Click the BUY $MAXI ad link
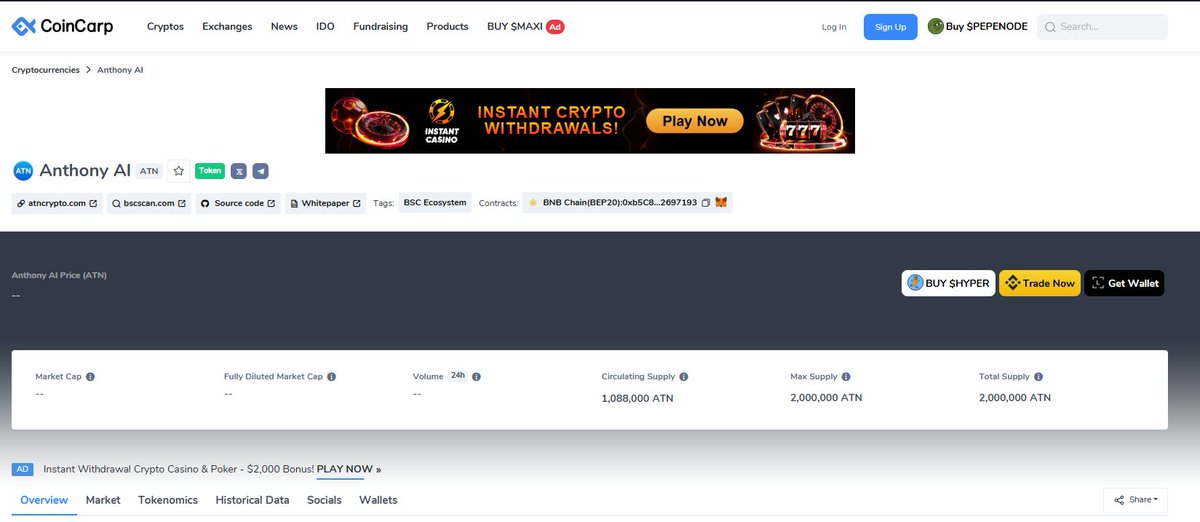1200x522 pixels. pos(526,27)
